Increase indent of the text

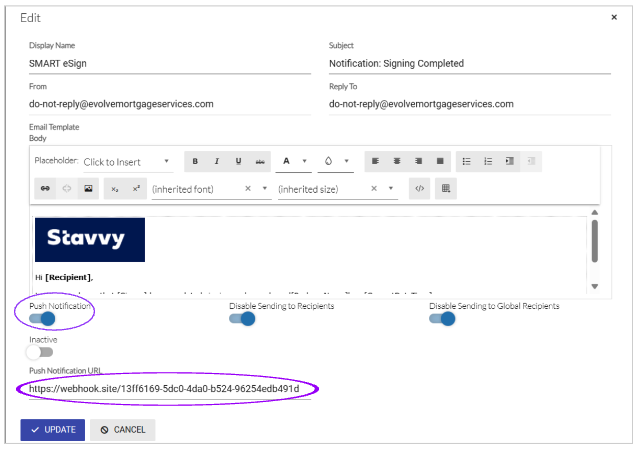(x=510, y=161)
